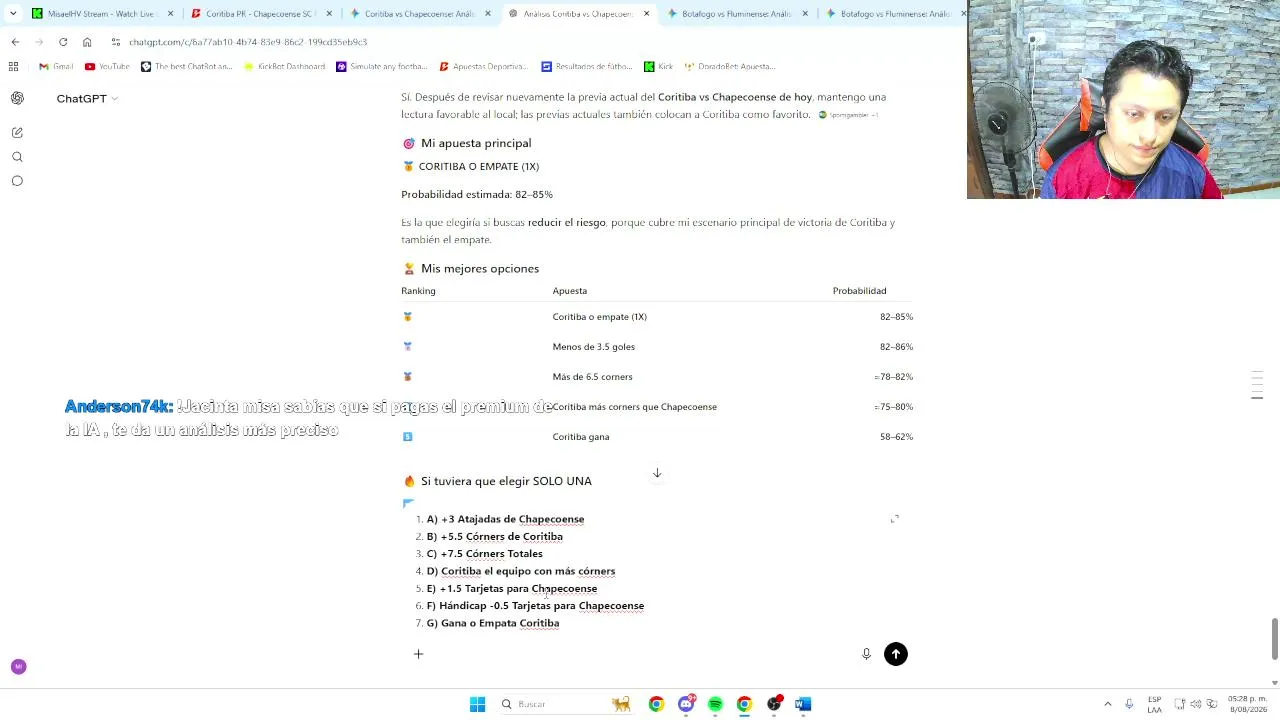Image resolution: width=1280 pixels, height=720 pixels.
Task: Click 'Coritiba más corners que Chapecoense' cell
Action: click(634, 407)
